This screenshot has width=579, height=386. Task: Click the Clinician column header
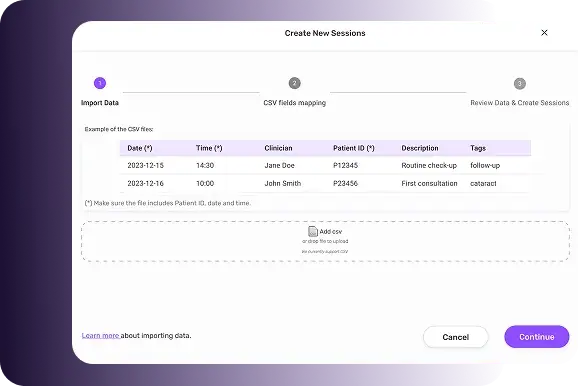[278, 148]
